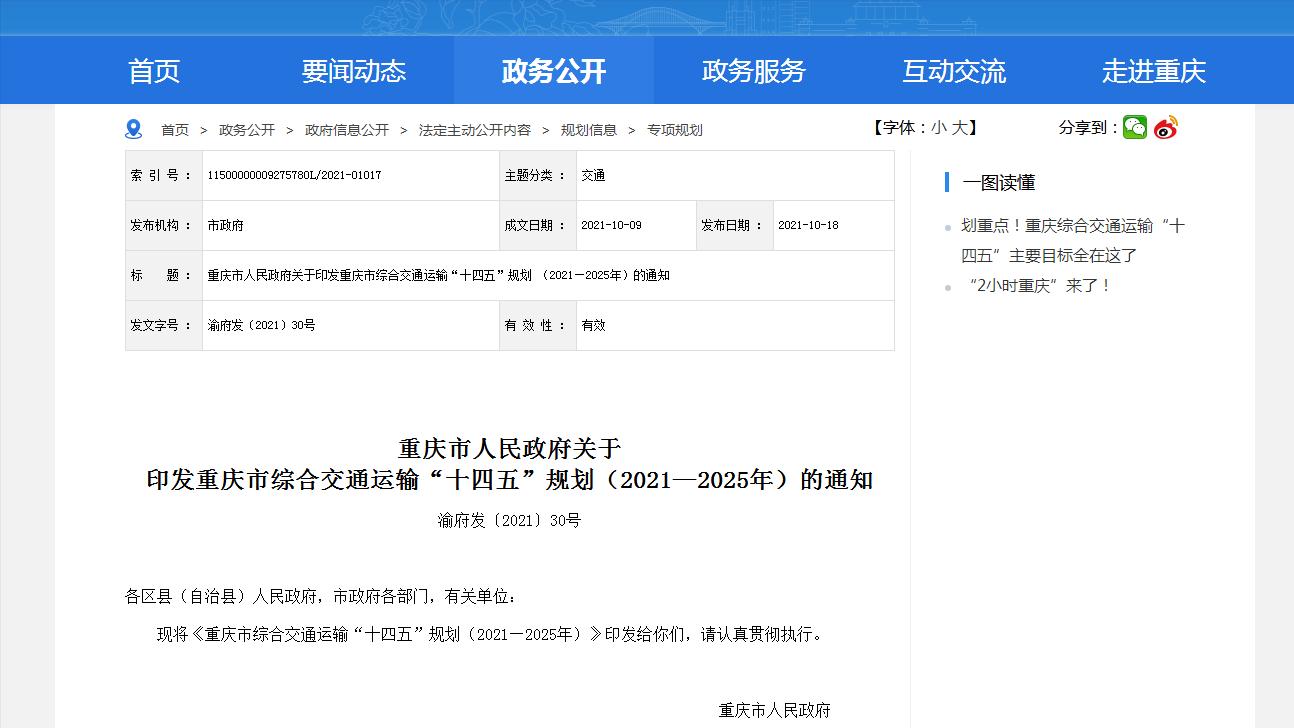This screenshot has width=1294, height=728.
Task: Open 规划信息 from the breadcrumb
Action: tap(591, 129)
